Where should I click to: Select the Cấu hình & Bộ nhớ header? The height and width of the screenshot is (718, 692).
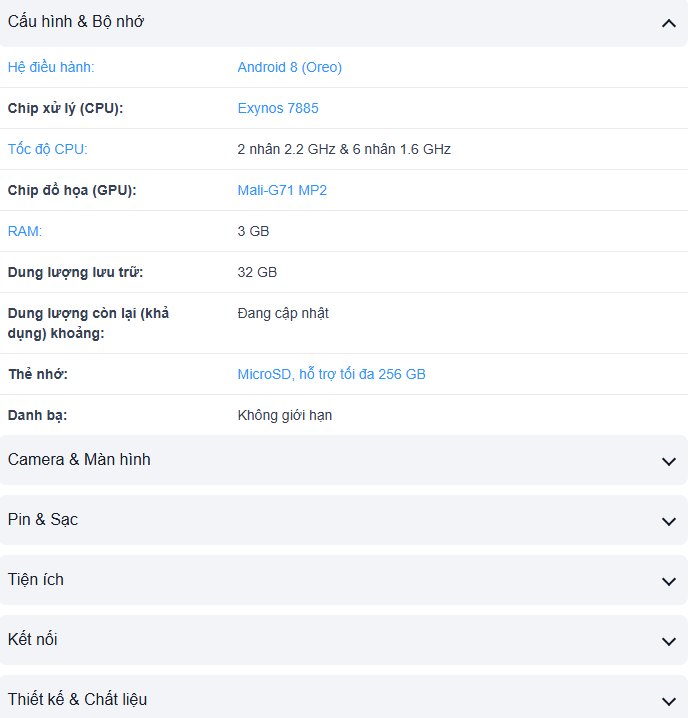76,21
